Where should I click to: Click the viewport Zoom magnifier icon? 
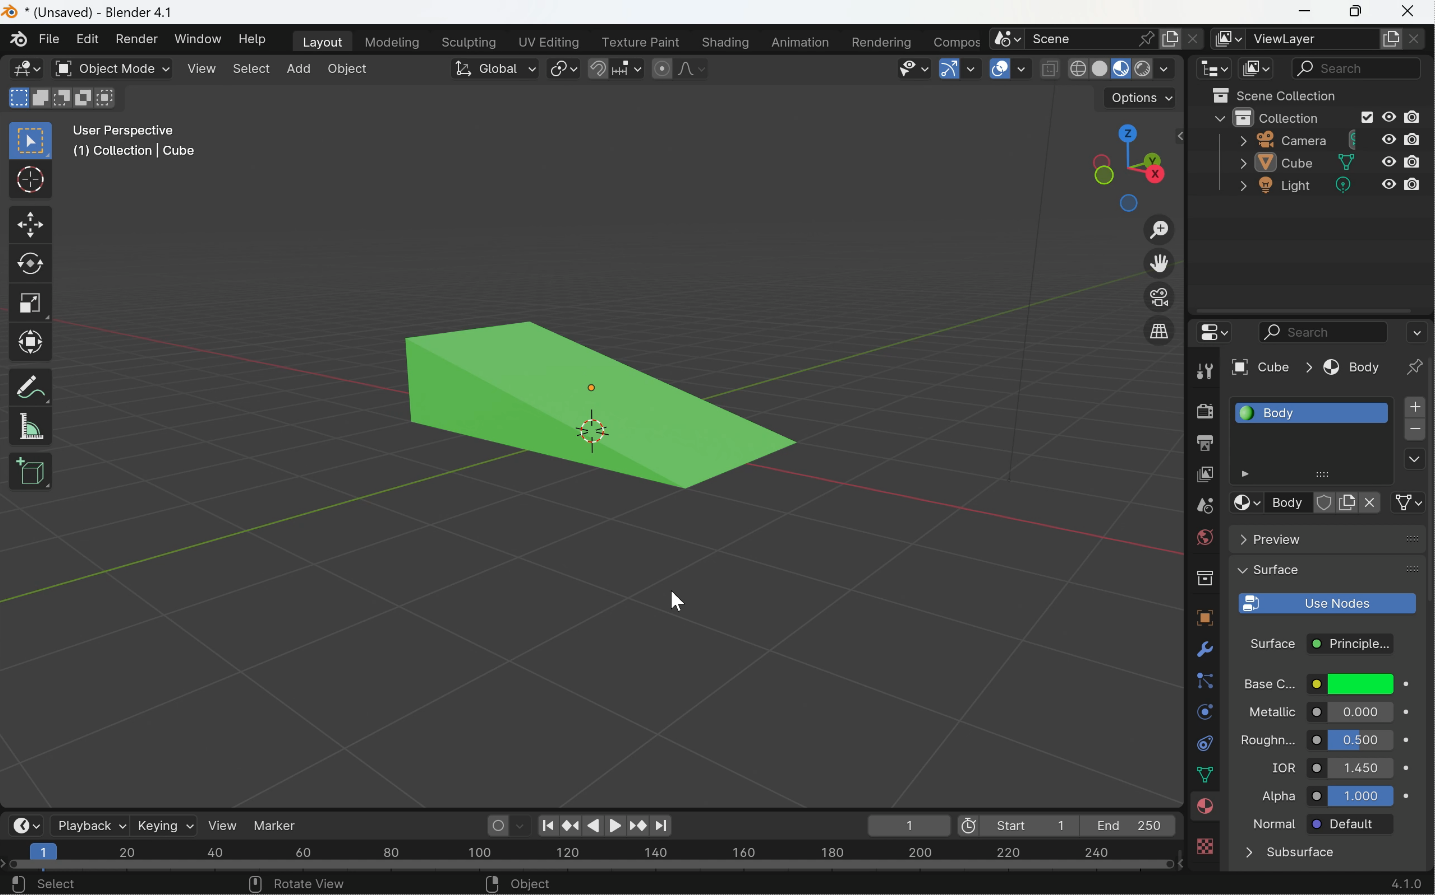pos(1160,230)
